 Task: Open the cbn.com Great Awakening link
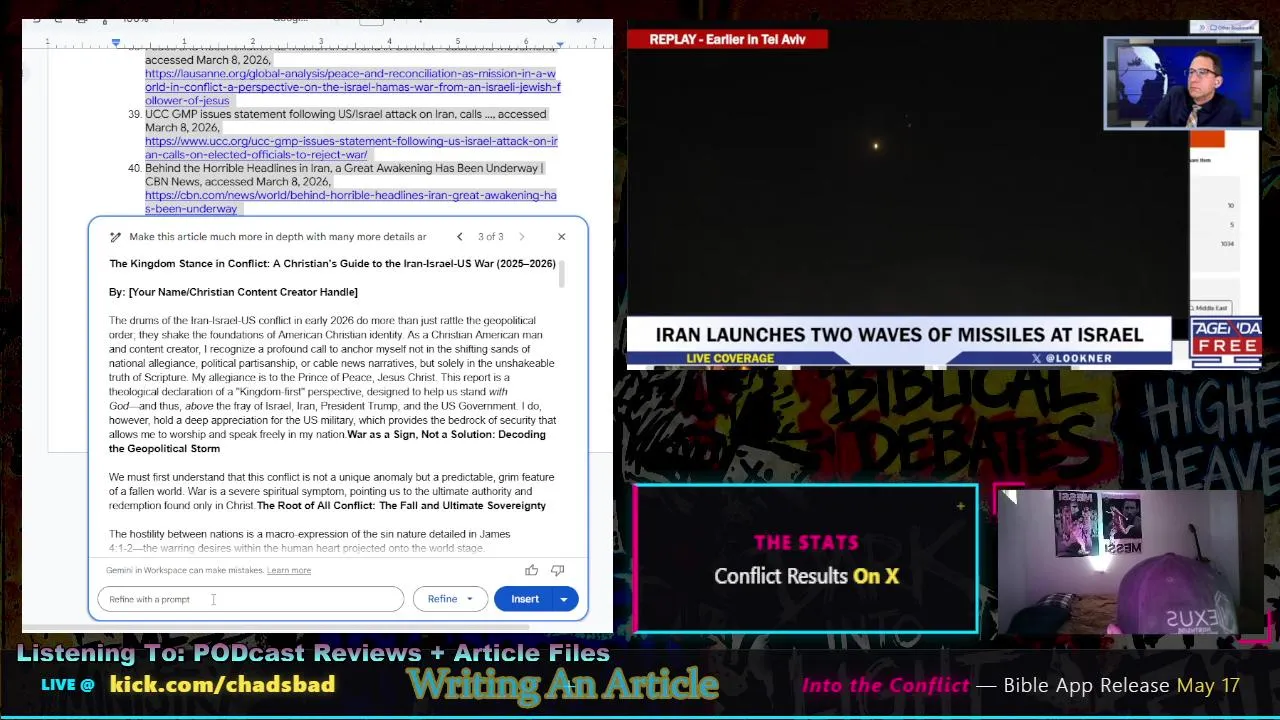point(350,202)
